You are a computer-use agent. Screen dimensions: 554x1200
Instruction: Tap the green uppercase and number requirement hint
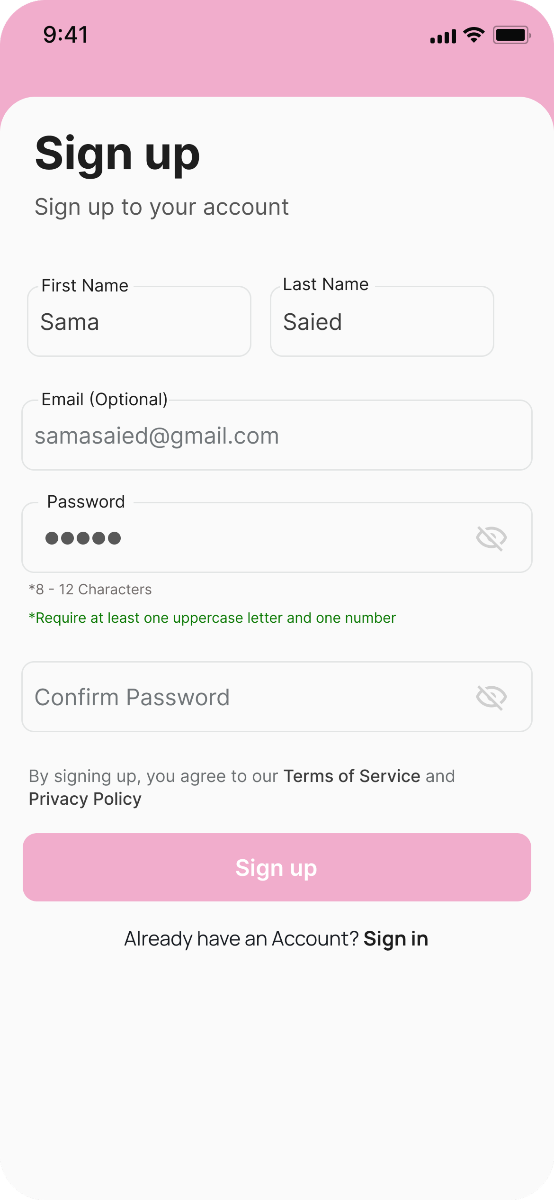[212, 618]
